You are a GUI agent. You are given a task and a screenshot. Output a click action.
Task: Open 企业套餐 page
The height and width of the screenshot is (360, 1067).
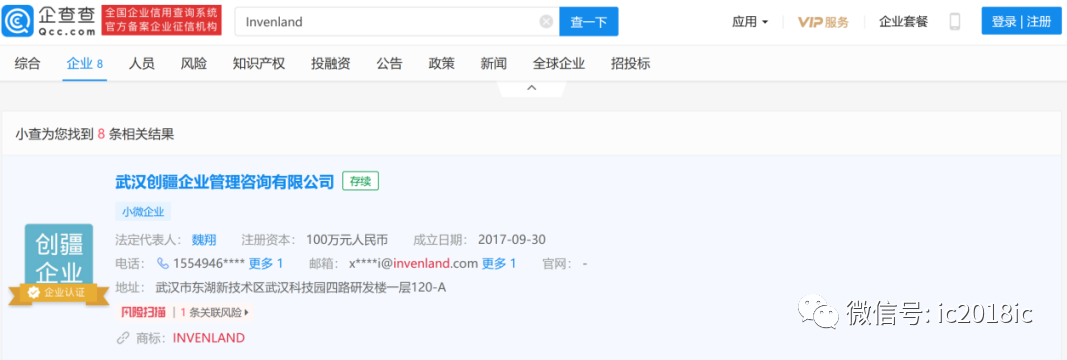pos(904,22)
